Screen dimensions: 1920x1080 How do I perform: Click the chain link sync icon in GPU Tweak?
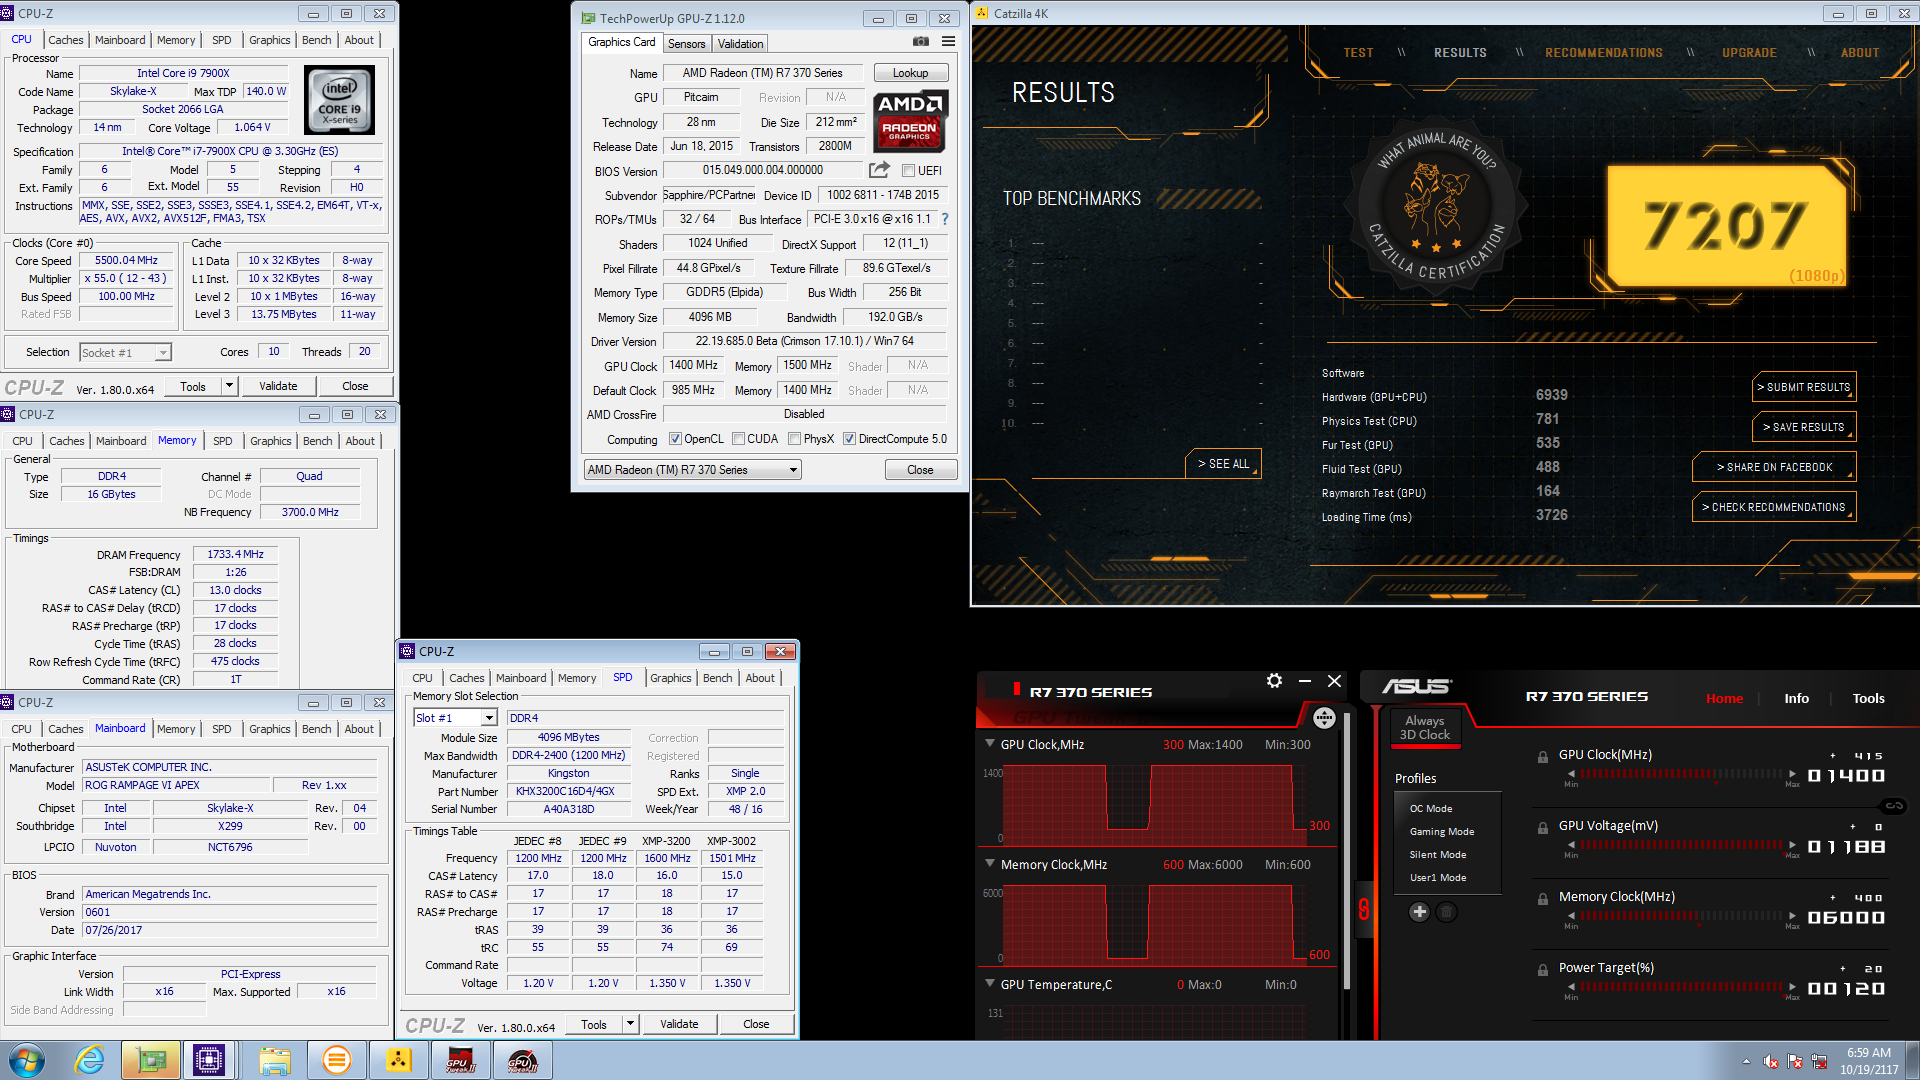pos(1894,806)
